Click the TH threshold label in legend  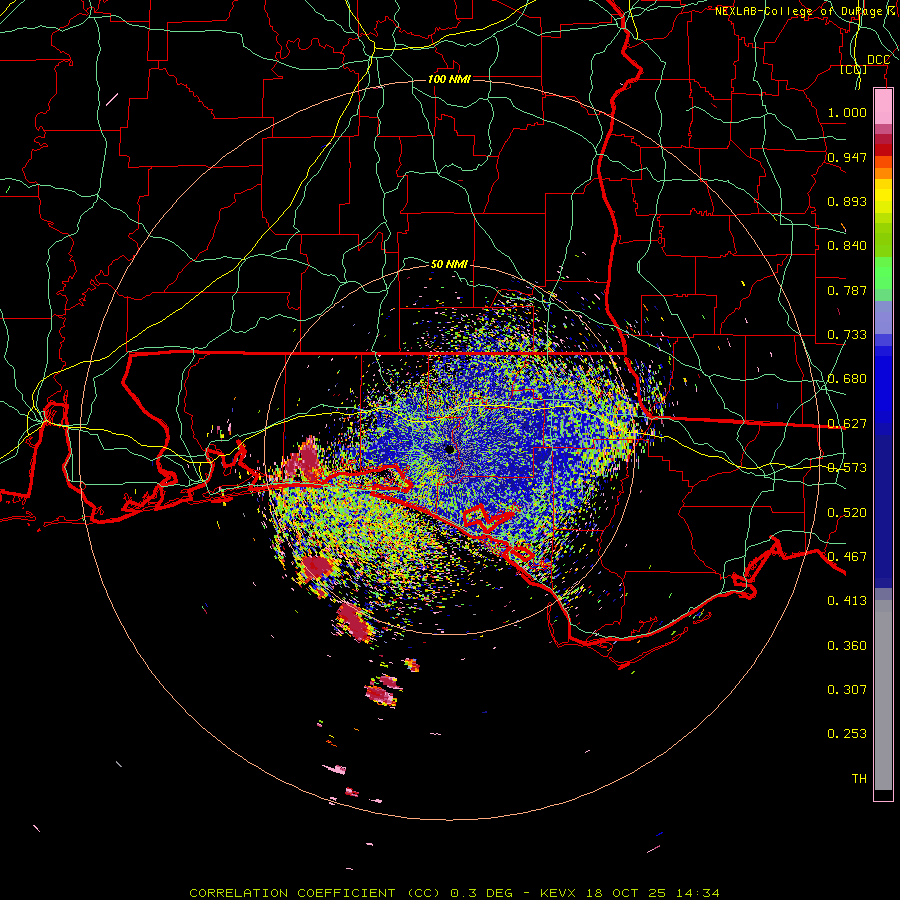pyautogui.click(x=859, y=779)
